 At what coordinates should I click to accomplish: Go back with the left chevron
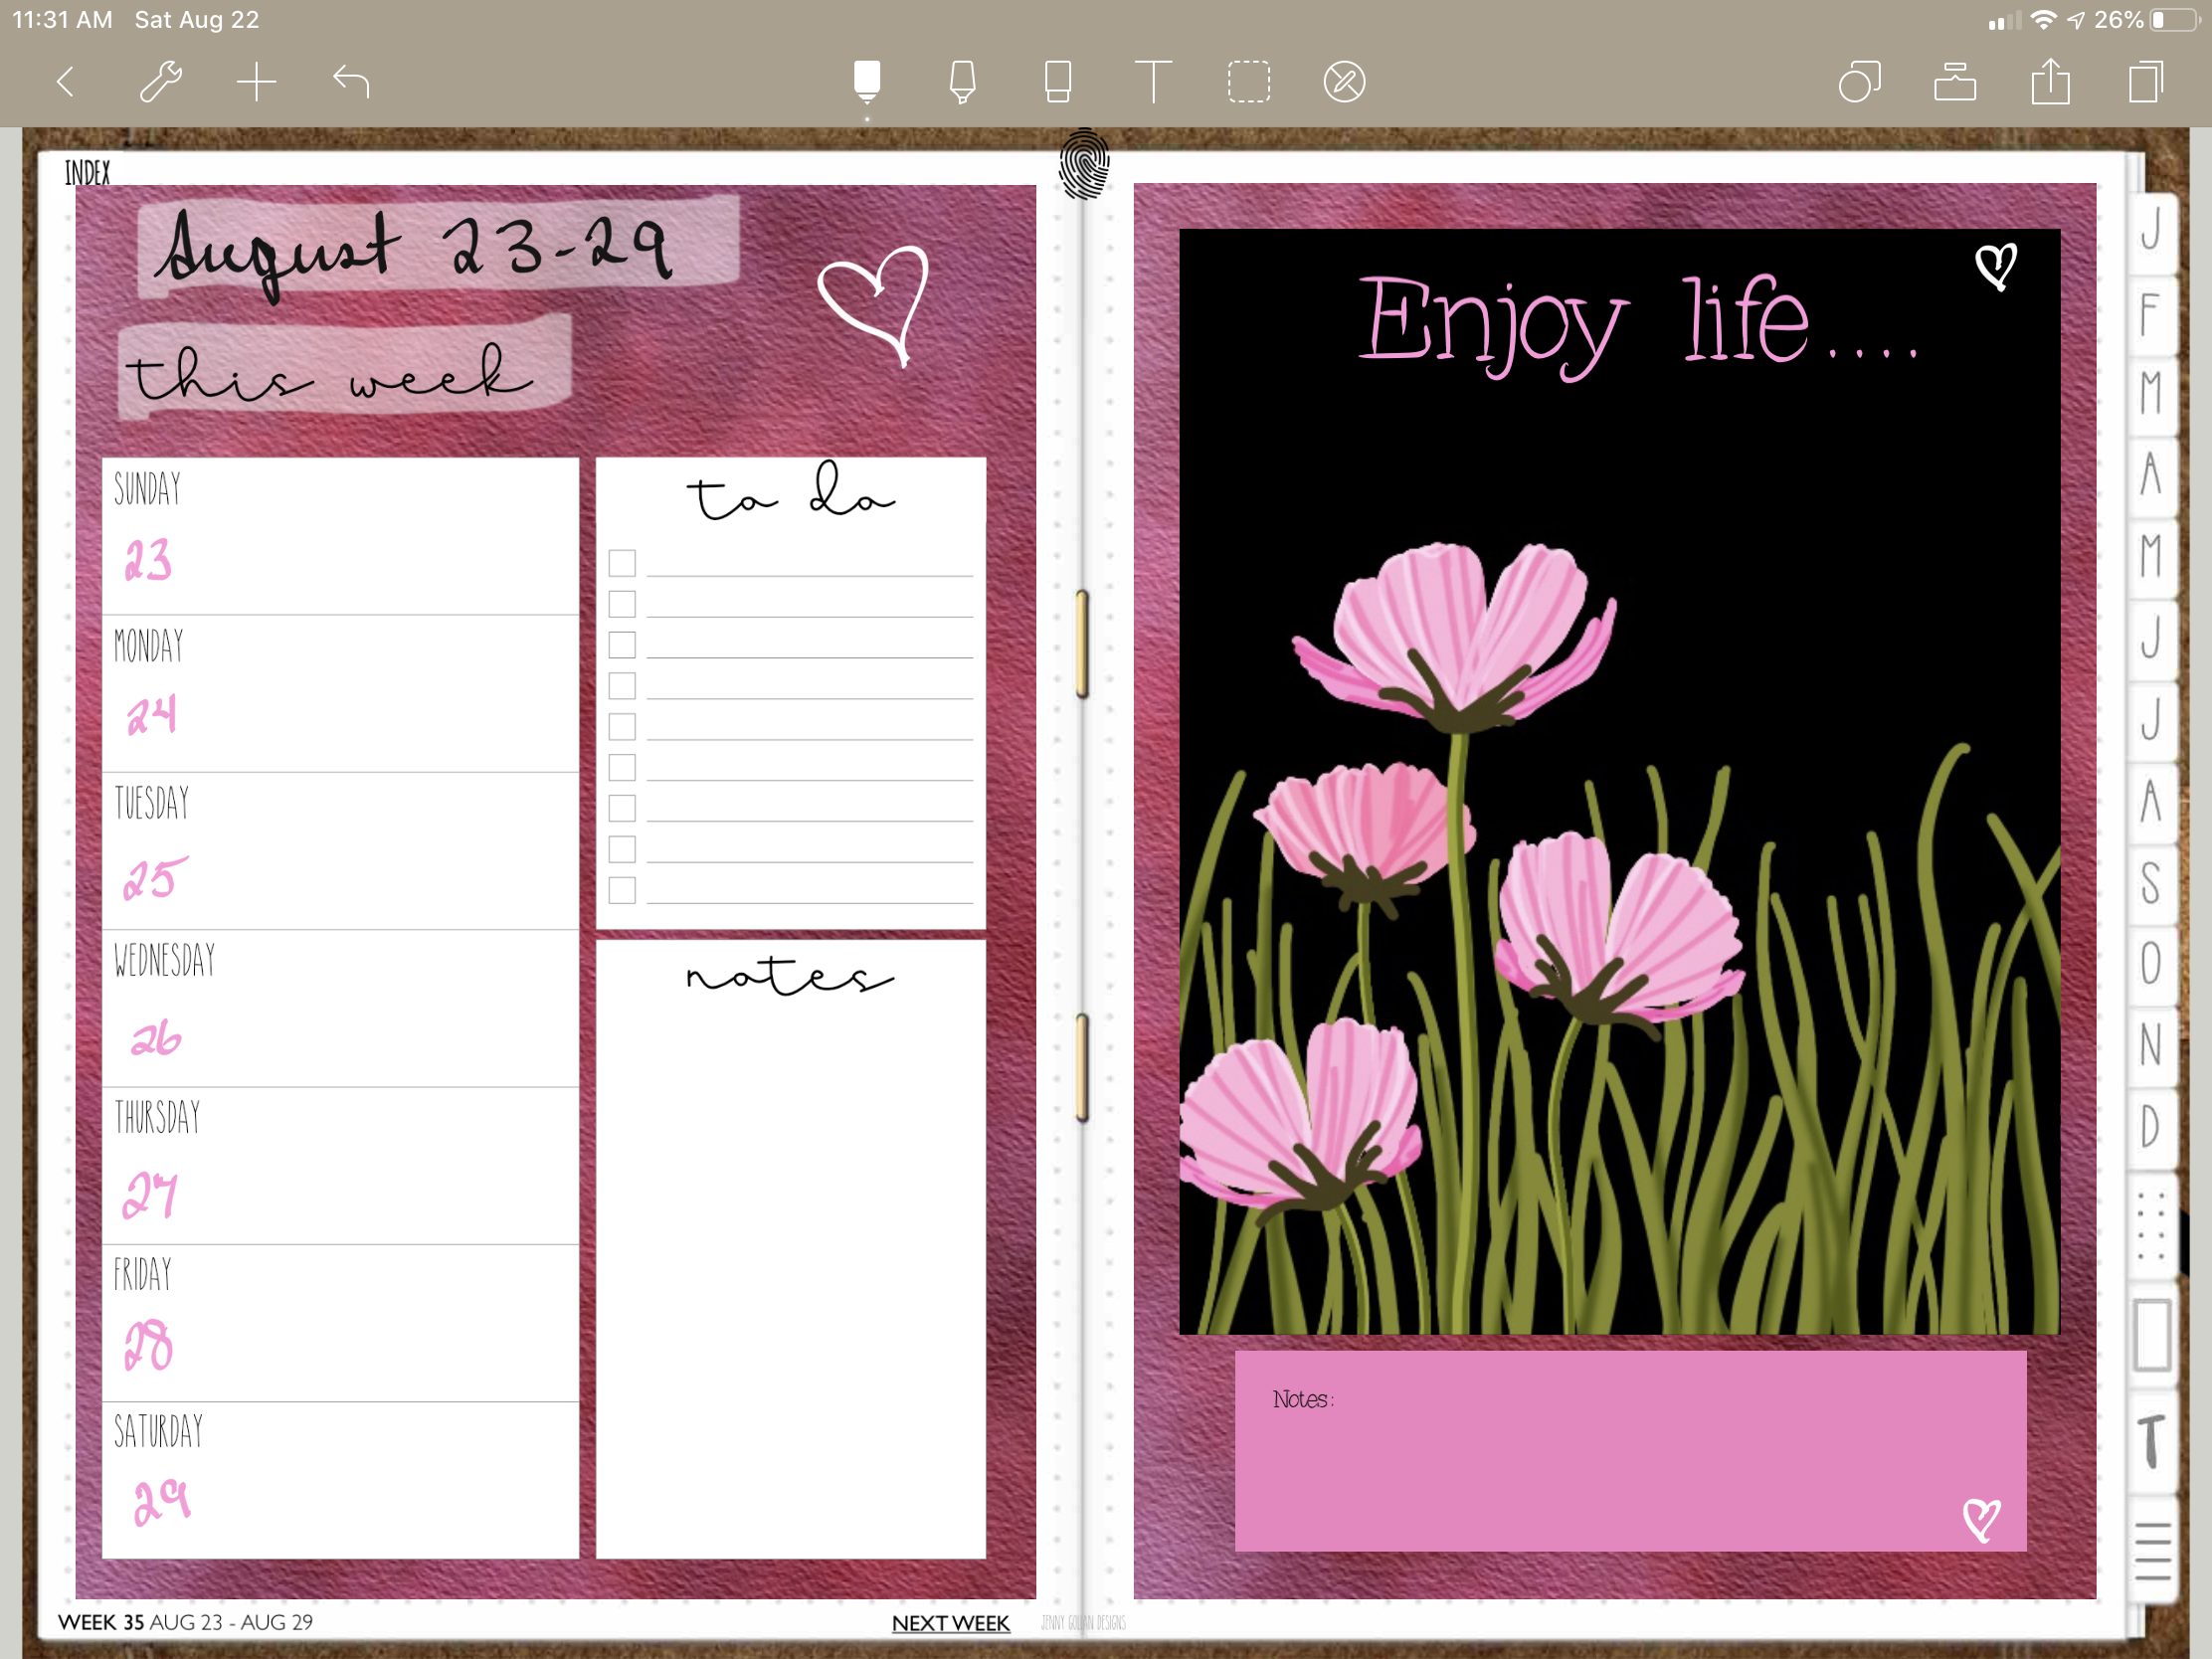click(66, 81)
